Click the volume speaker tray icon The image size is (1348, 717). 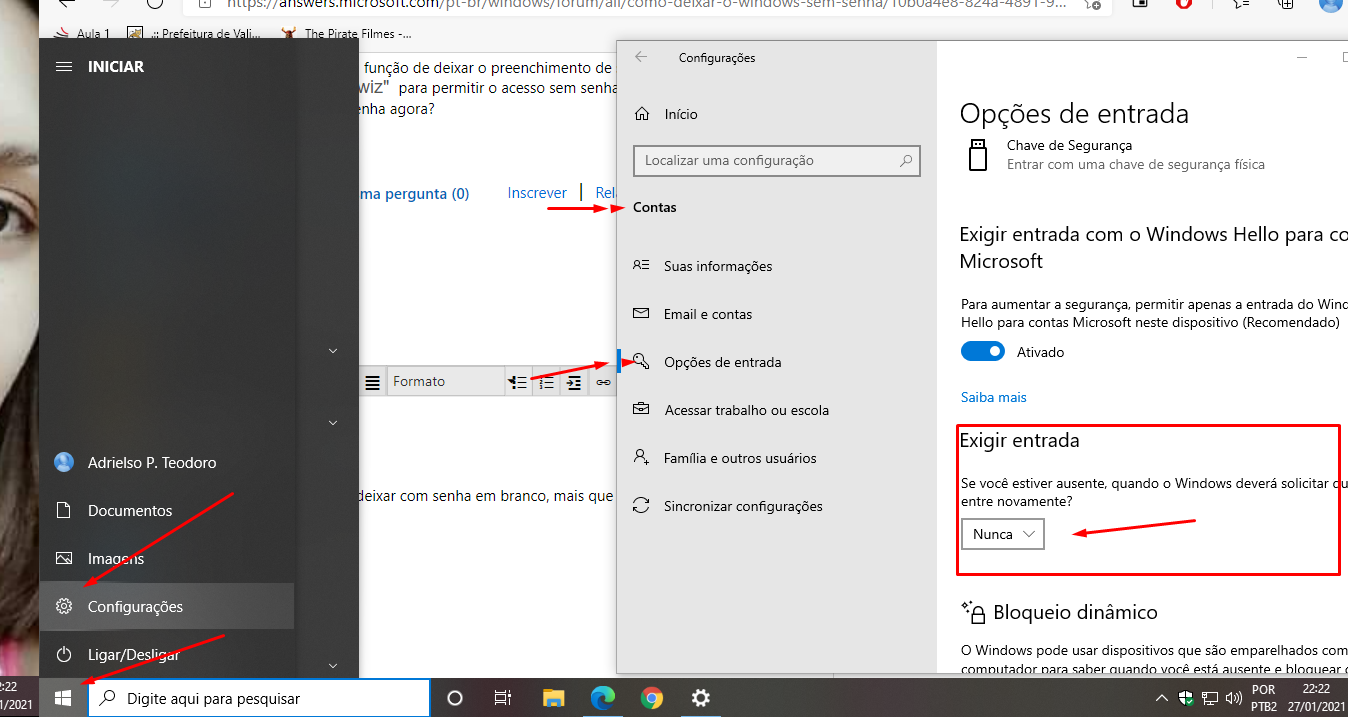[1233, 698]
